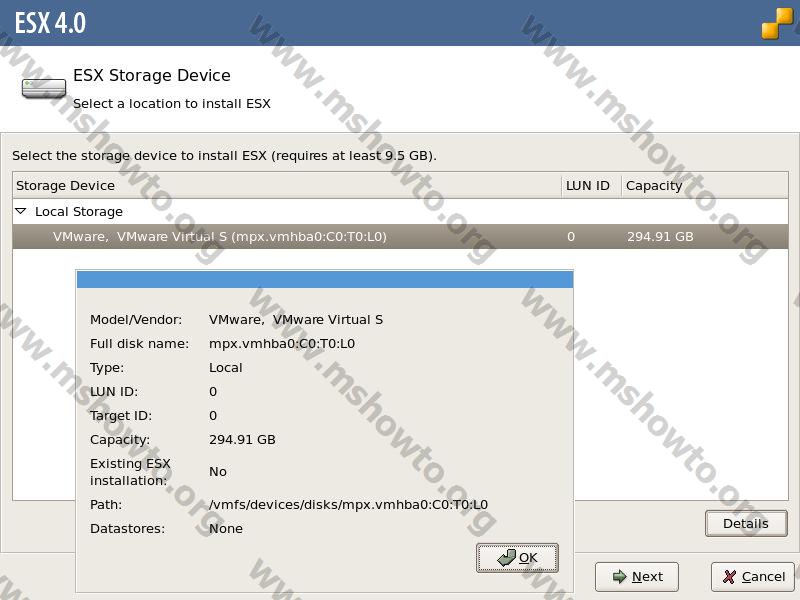
Task: Click the 'Select a location to install ESX' subtitle
Action: tap(172, 104)
